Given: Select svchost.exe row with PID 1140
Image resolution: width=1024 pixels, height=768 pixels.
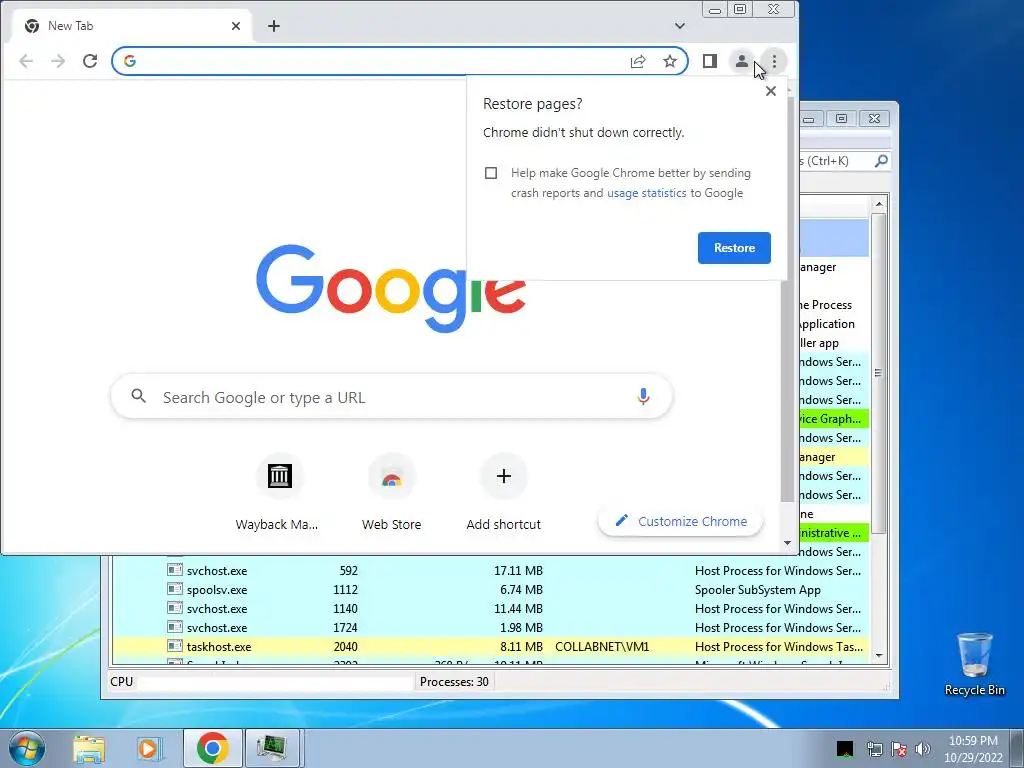Looking at the screenshot, I should 490,609.
